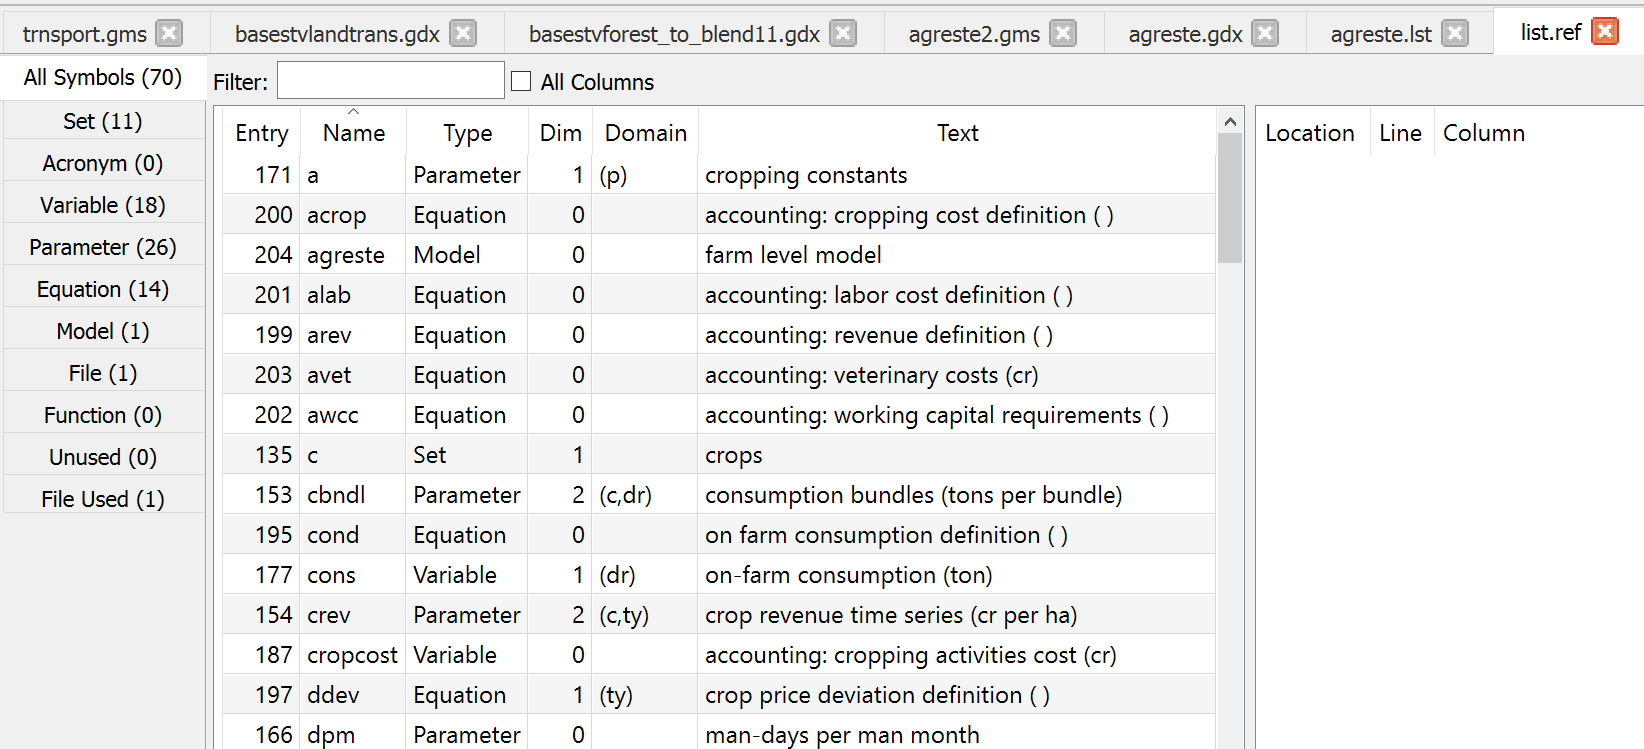The height and width of the screenshot is (749, 1644).
Task: Switch to the agreste2.gms tab
Action: [x=973, y=34]
